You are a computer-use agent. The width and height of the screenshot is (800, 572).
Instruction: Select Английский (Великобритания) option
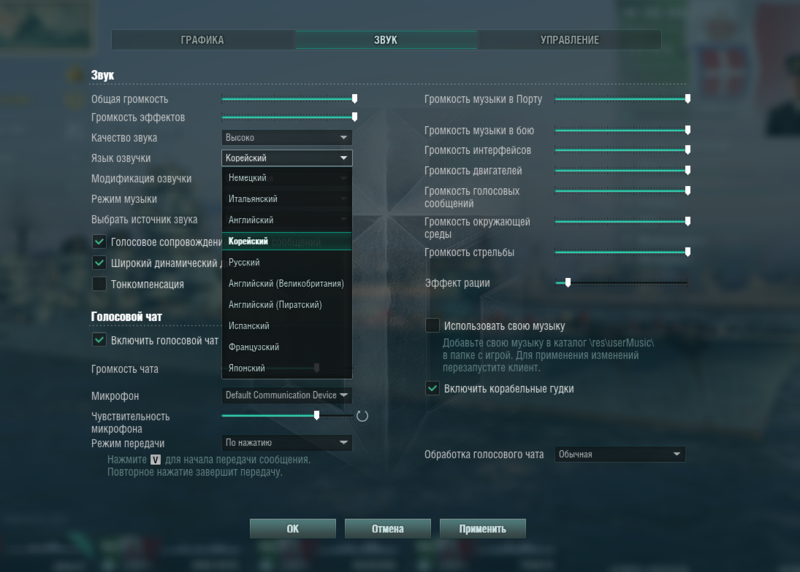(287, 284)
